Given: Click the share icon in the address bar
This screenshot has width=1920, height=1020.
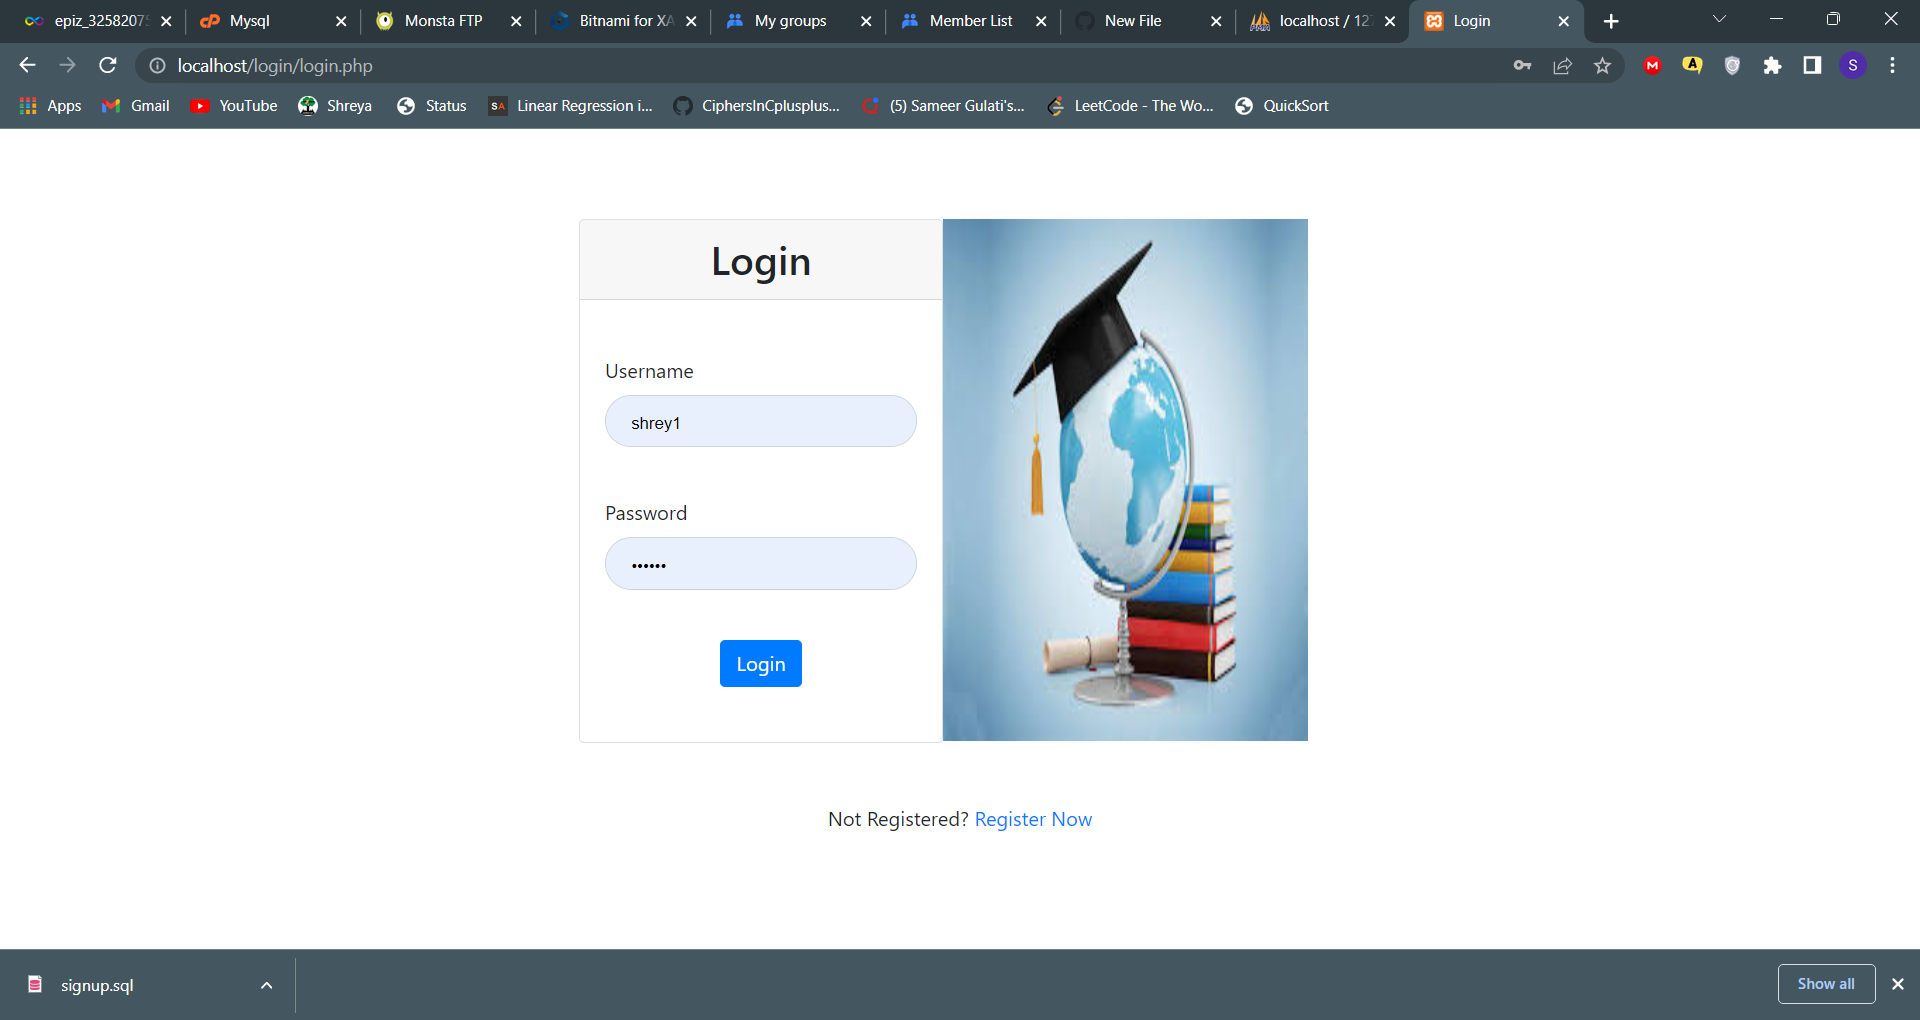Looking at the screenshot, I should click(x=1562, y=65).
